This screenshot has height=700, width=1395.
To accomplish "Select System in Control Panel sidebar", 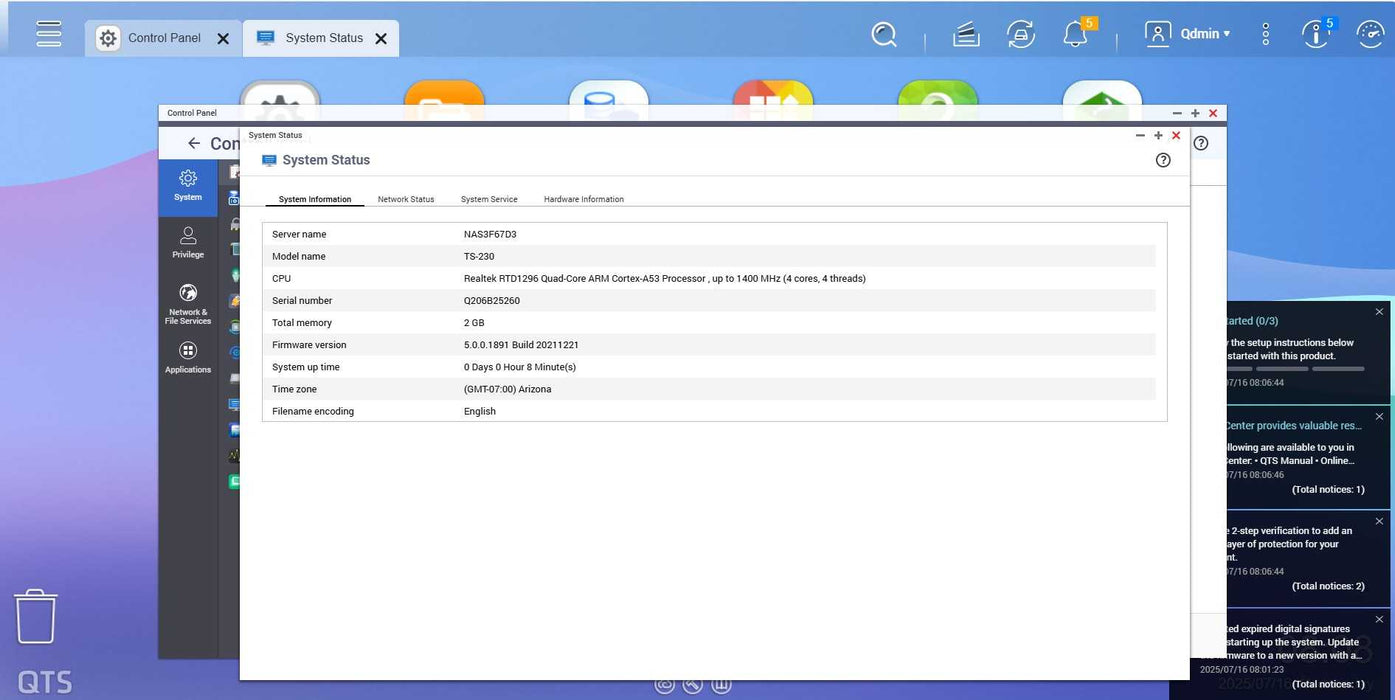I will [x=188, y=186].
